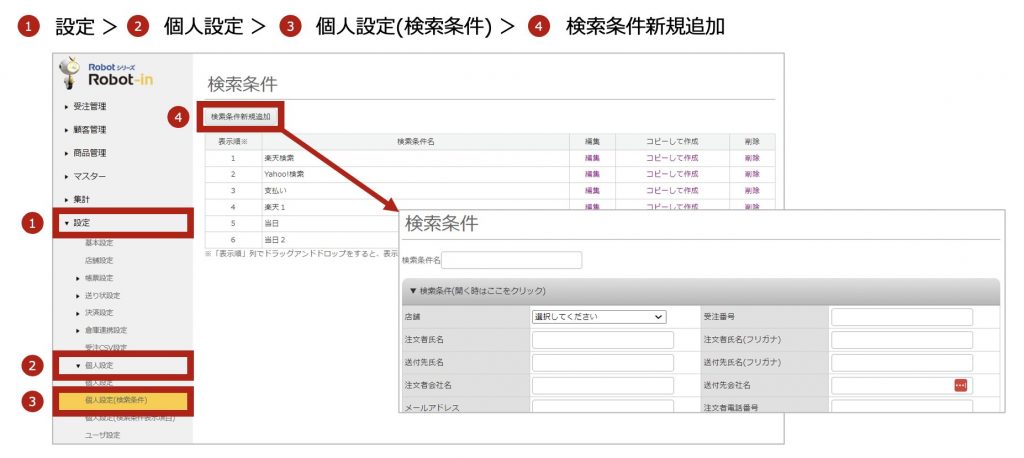Click 削除 for Yahoo!検索 row
Screen dimensions: 1024x458
pos(752,174)
